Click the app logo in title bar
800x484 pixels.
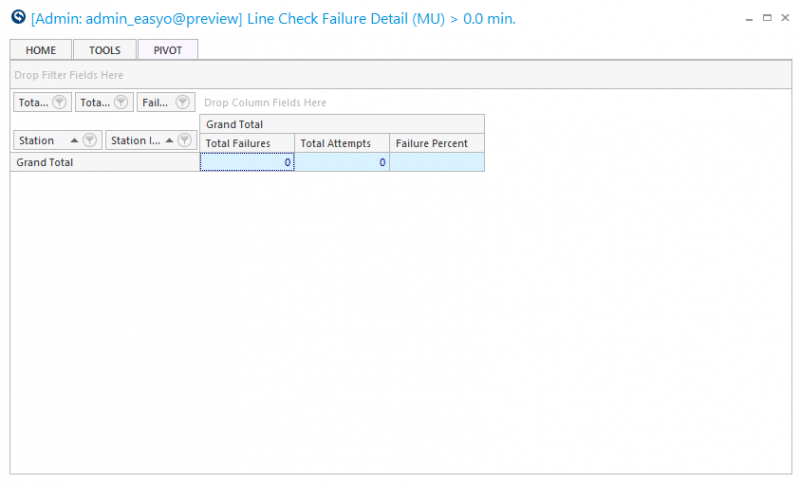point(18,17)
